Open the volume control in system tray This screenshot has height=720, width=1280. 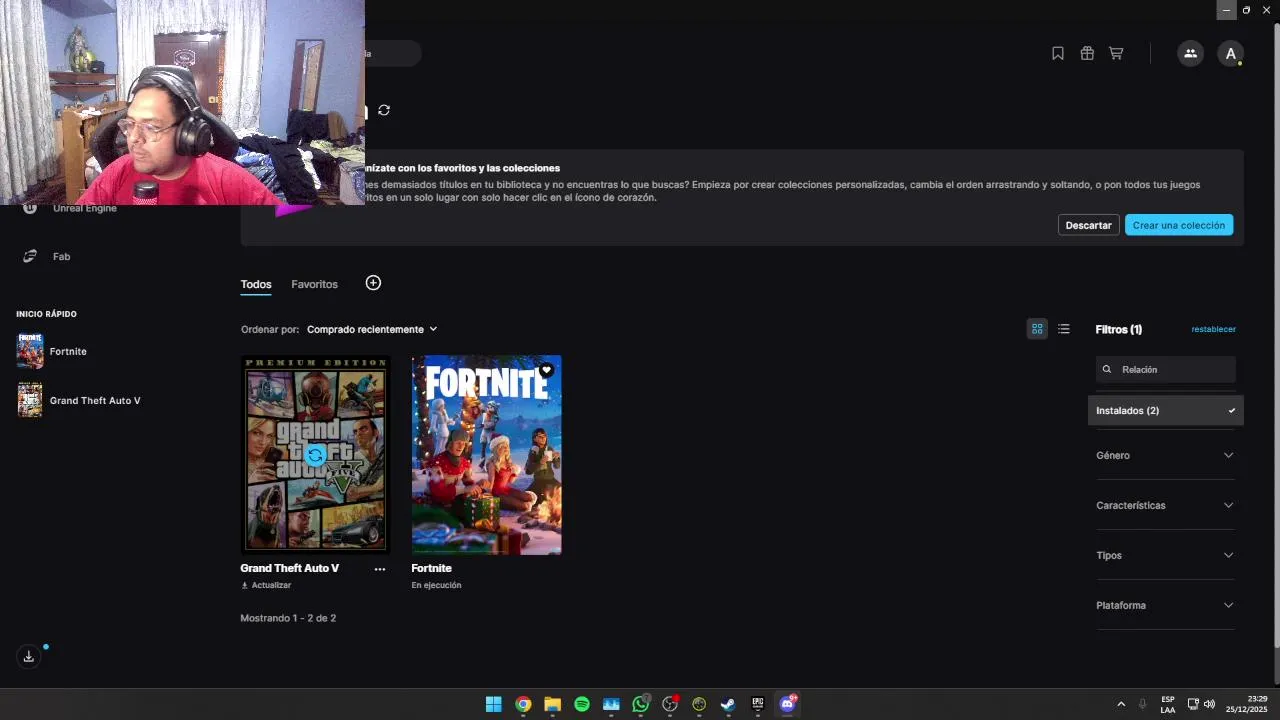[1210, 704]
